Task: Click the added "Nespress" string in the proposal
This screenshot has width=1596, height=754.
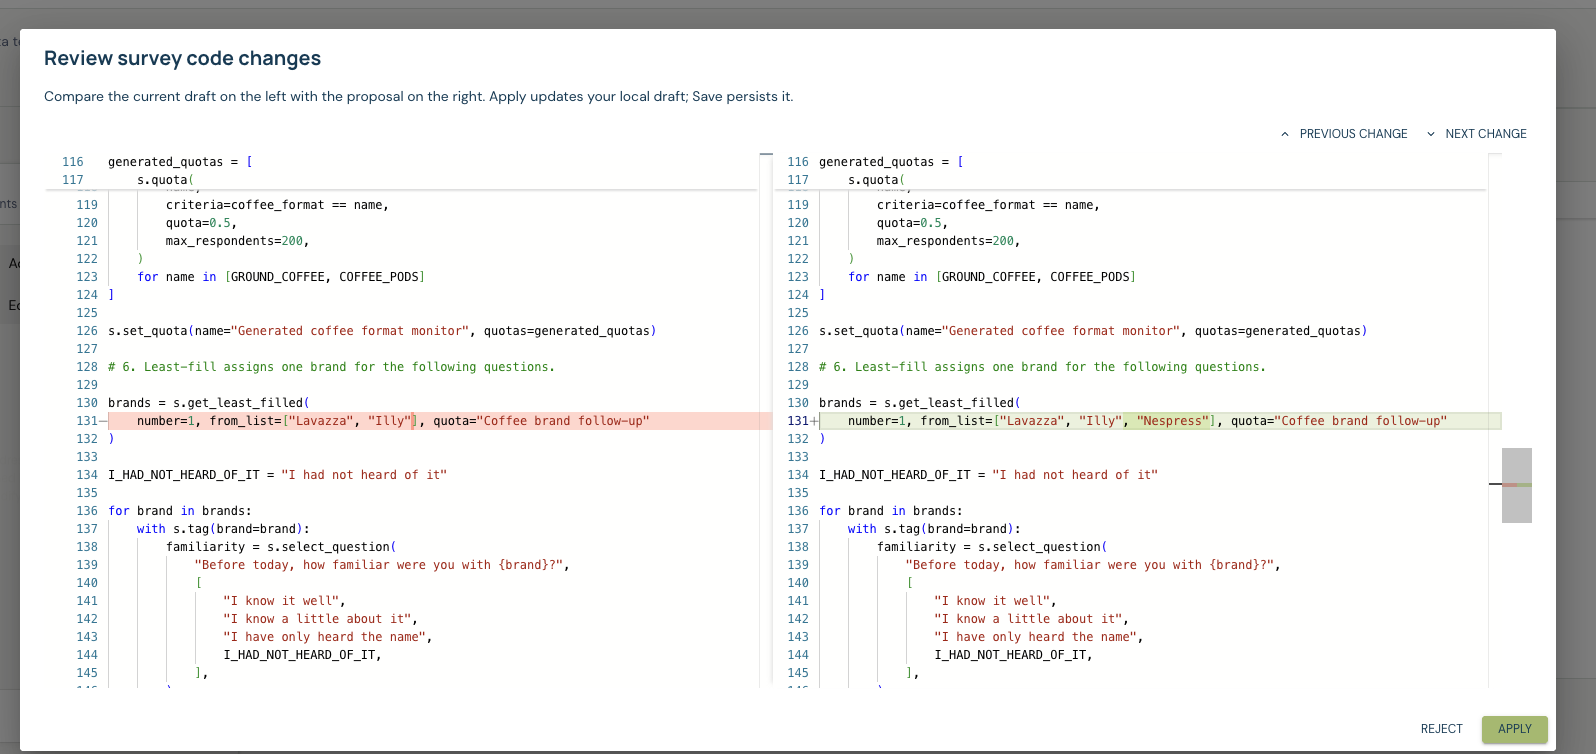Action: 1173,421
